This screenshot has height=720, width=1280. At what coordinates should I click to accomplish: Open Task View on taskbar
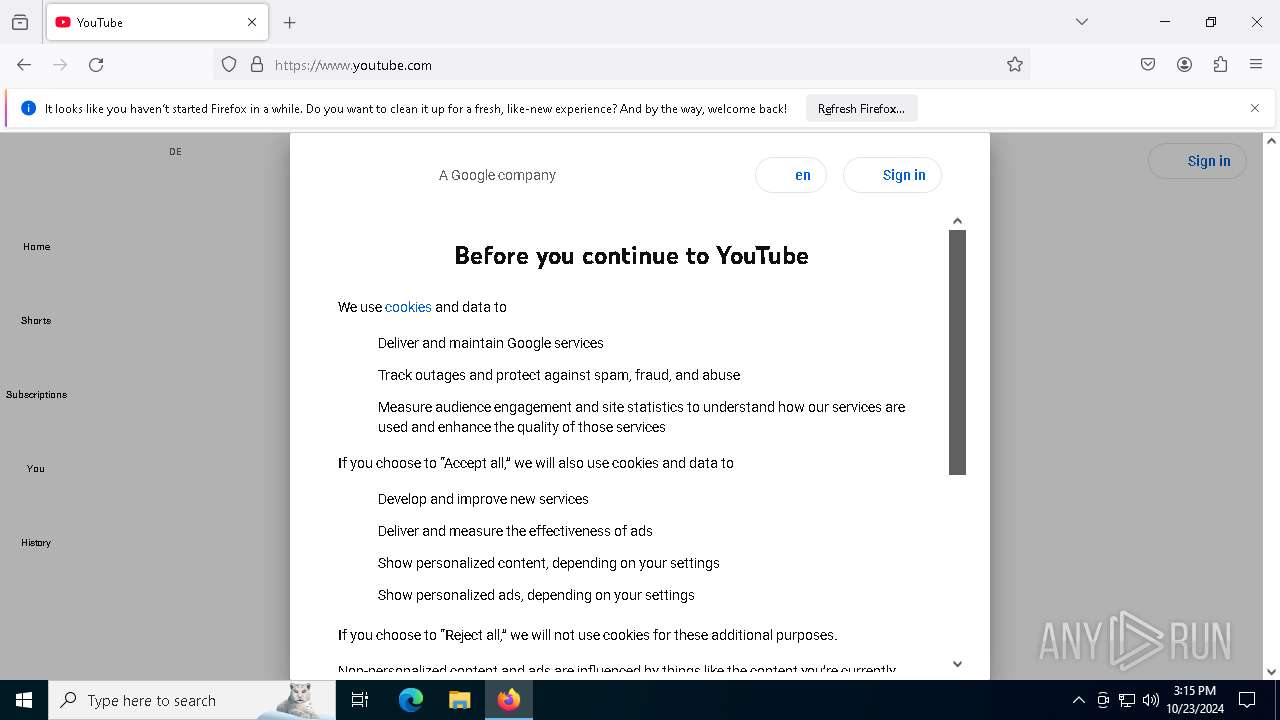pyautogui.click(x=360, y=700)
